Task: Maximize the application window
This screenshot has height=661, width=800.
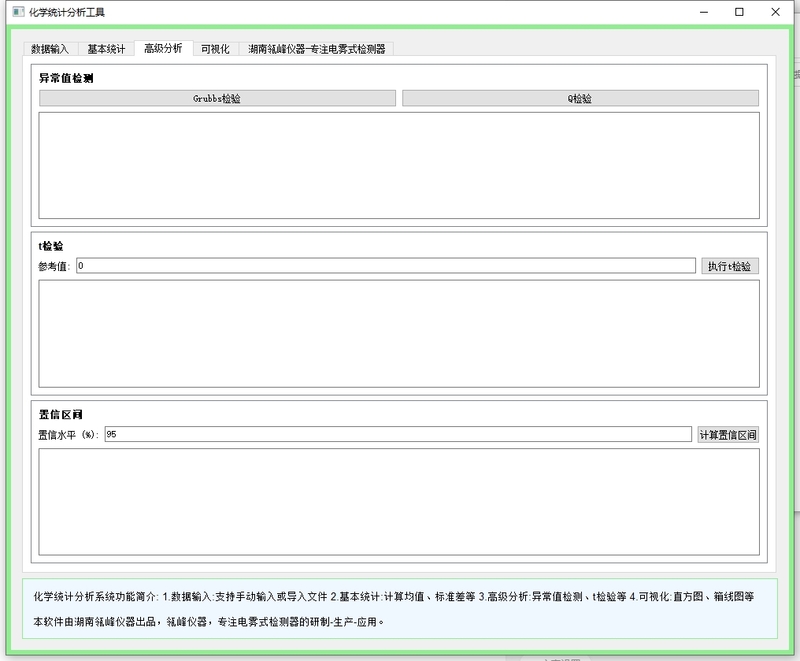Action: [x=739, y=13]
